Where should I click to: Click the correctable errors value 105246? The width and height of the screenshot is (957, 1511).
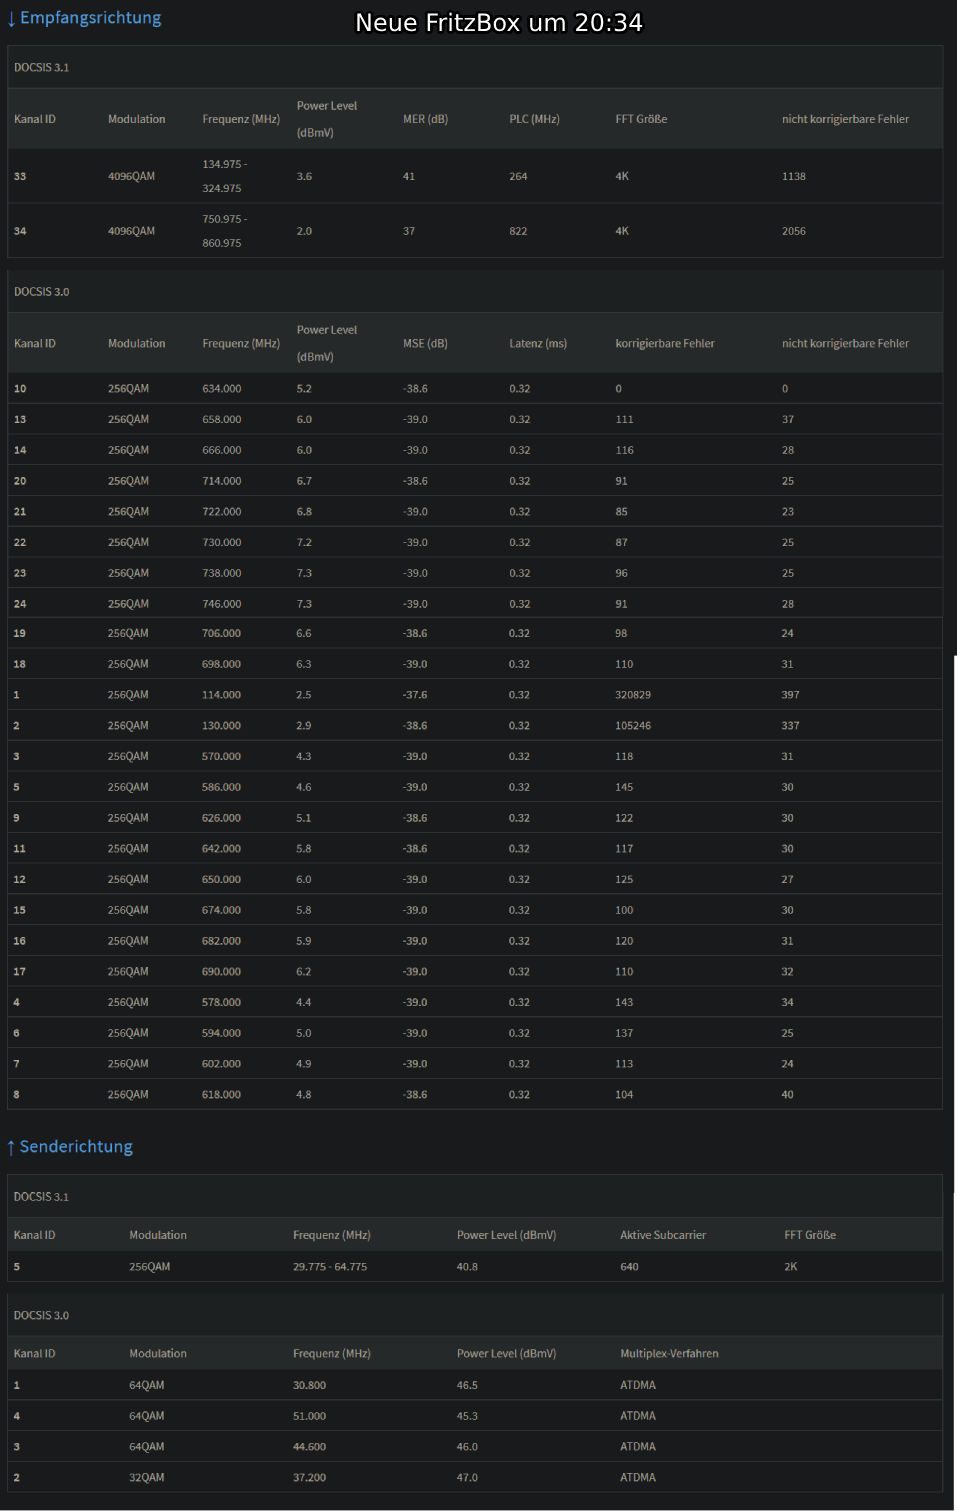[x=633, y=726]
